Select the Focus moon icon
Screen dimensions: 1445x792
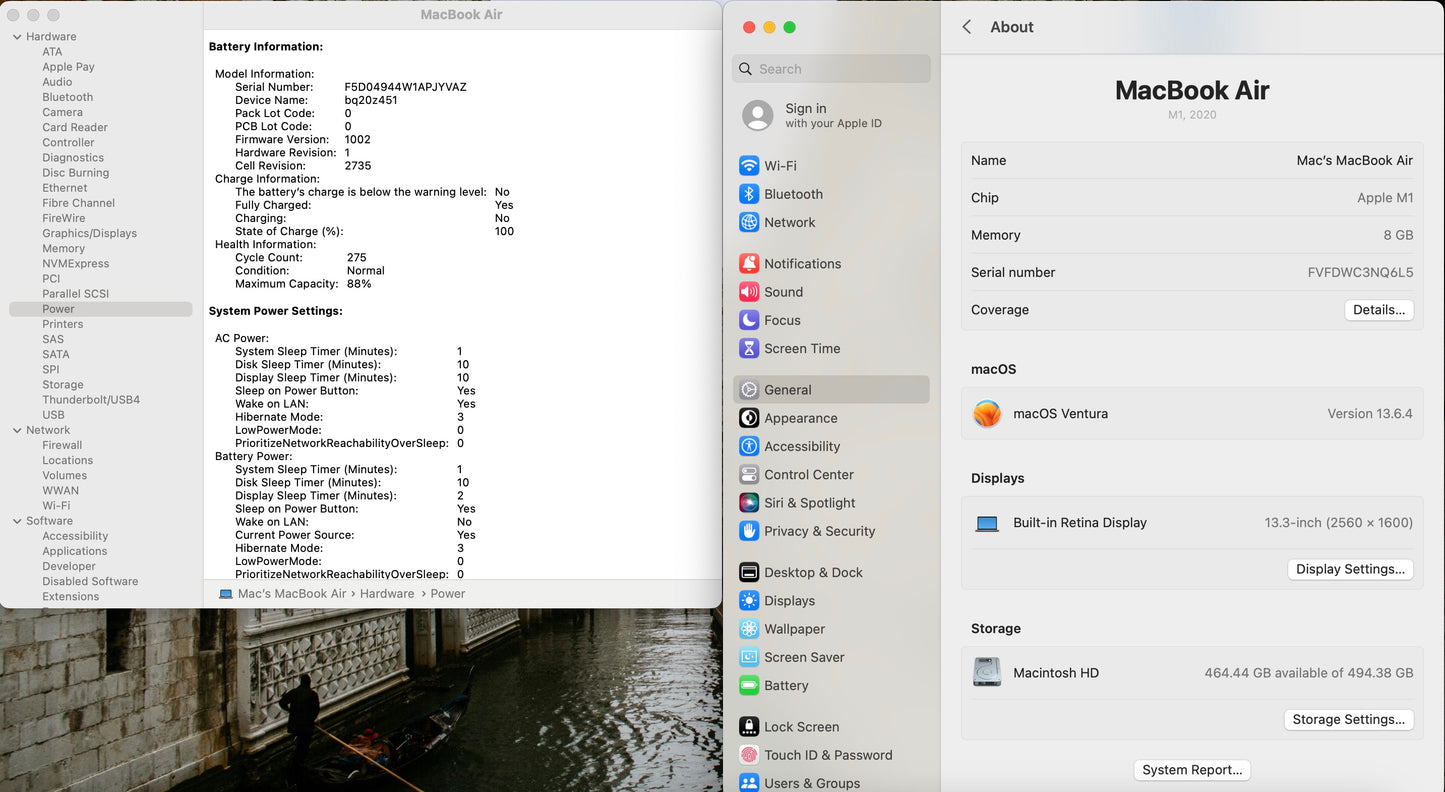[x=749, y=320]
